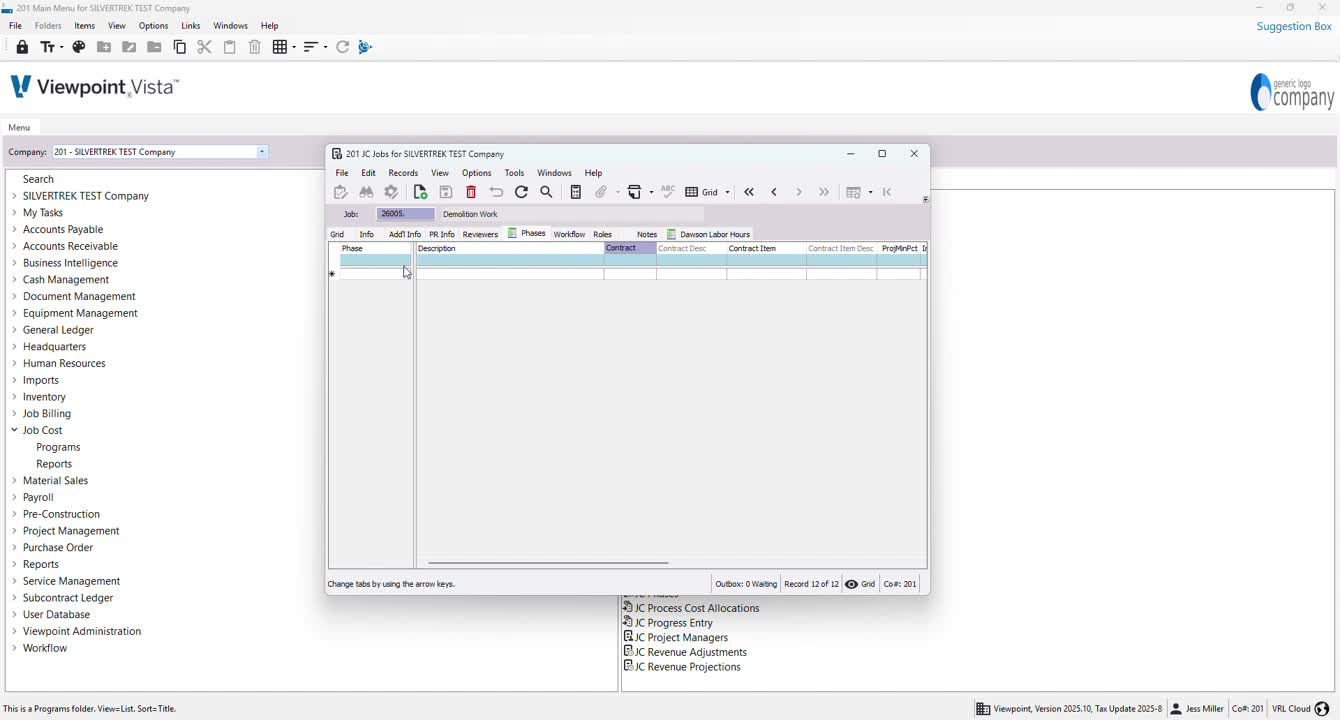Open the grid view icon in main toolbar
1340x720 pixels.
tap(284, 47)
